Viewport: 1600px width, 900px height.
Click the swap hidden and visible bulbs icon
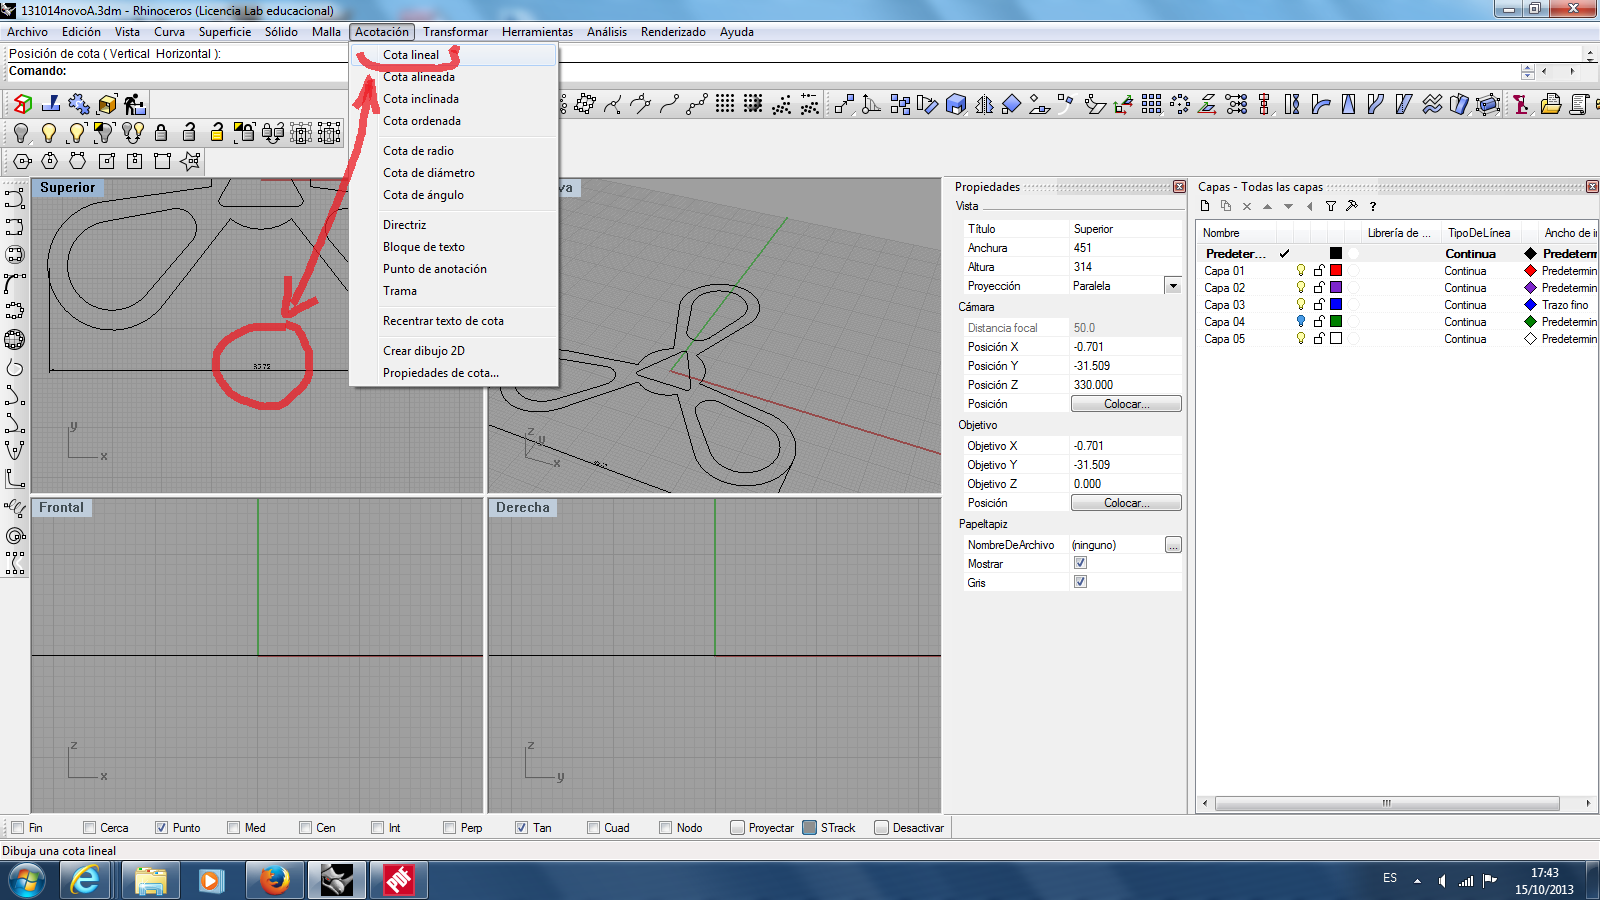pyautogui.click(x=133, y=133)
